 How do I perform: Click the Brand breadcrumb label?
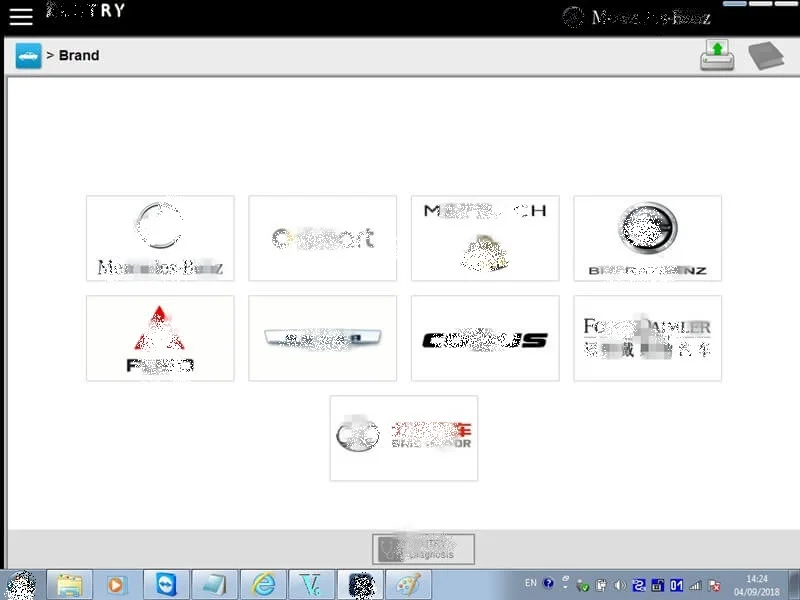[x=79, y=55]
